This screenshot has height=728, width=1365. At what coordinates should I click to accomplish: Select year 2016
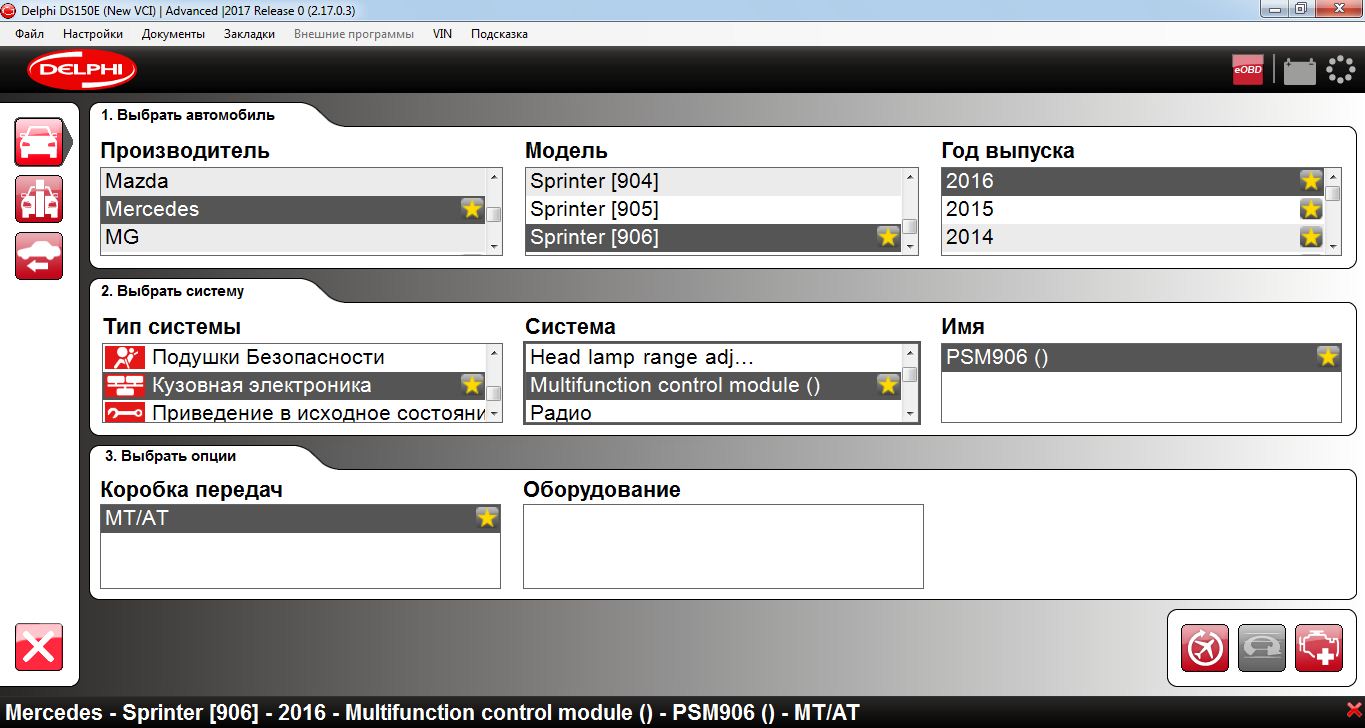coord(1133,181)
